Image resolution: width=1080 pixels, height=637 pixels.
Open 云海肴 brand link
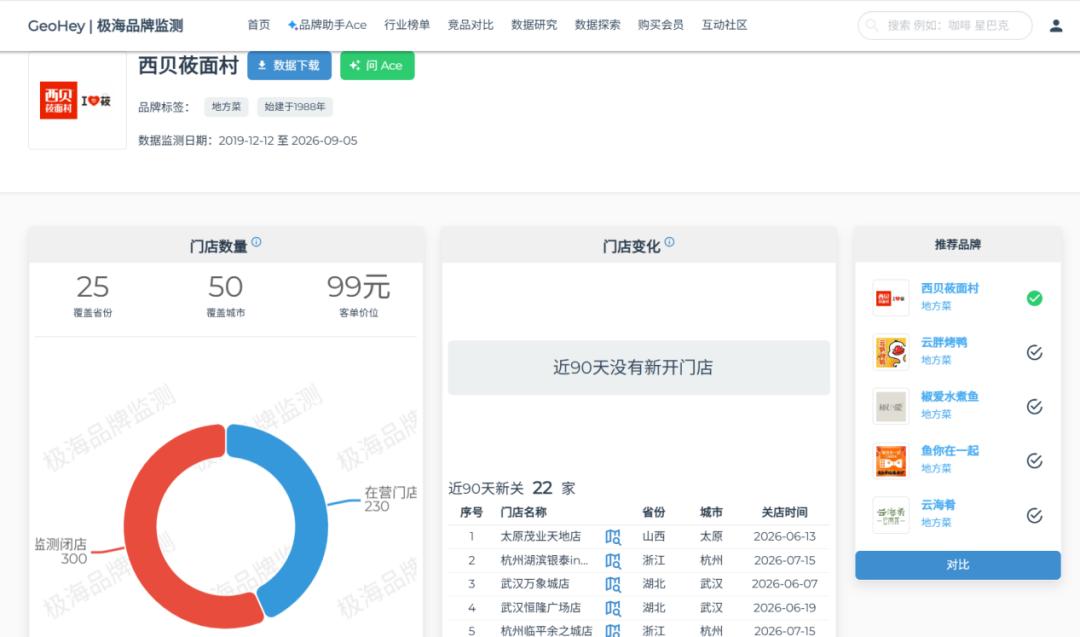click(938, 505)
